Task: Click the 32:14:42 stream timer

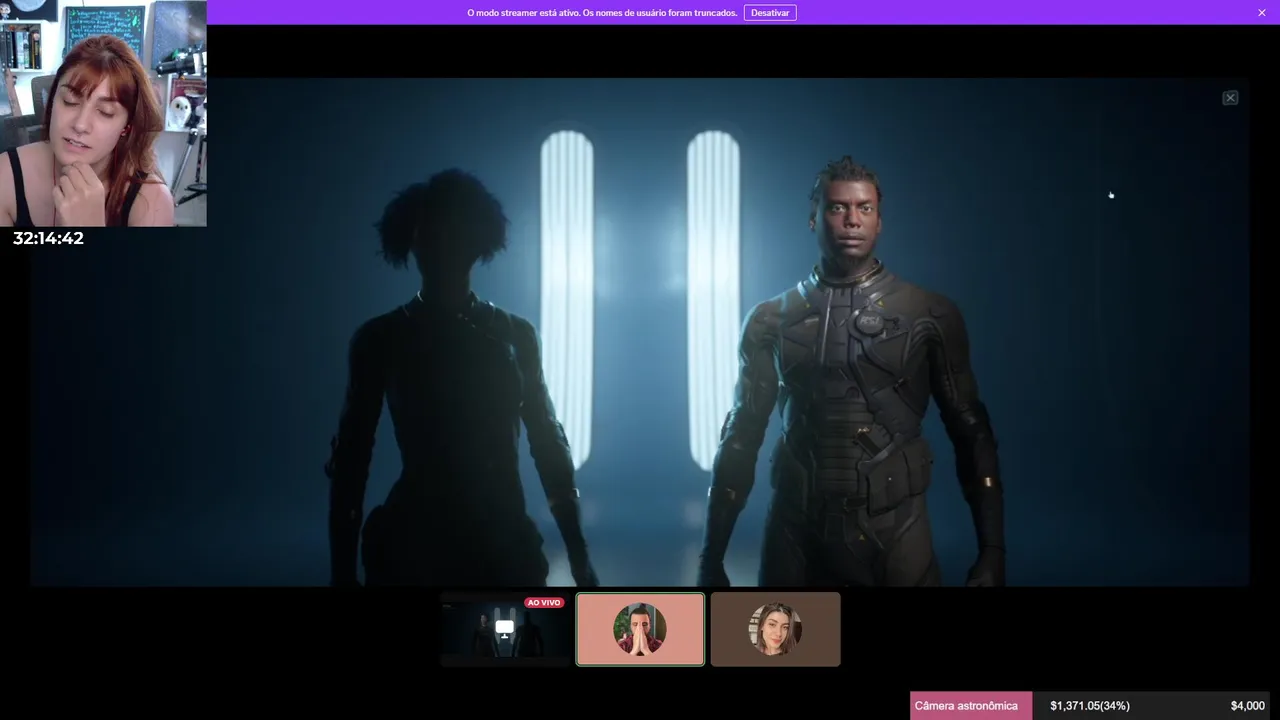Action: 48,238
